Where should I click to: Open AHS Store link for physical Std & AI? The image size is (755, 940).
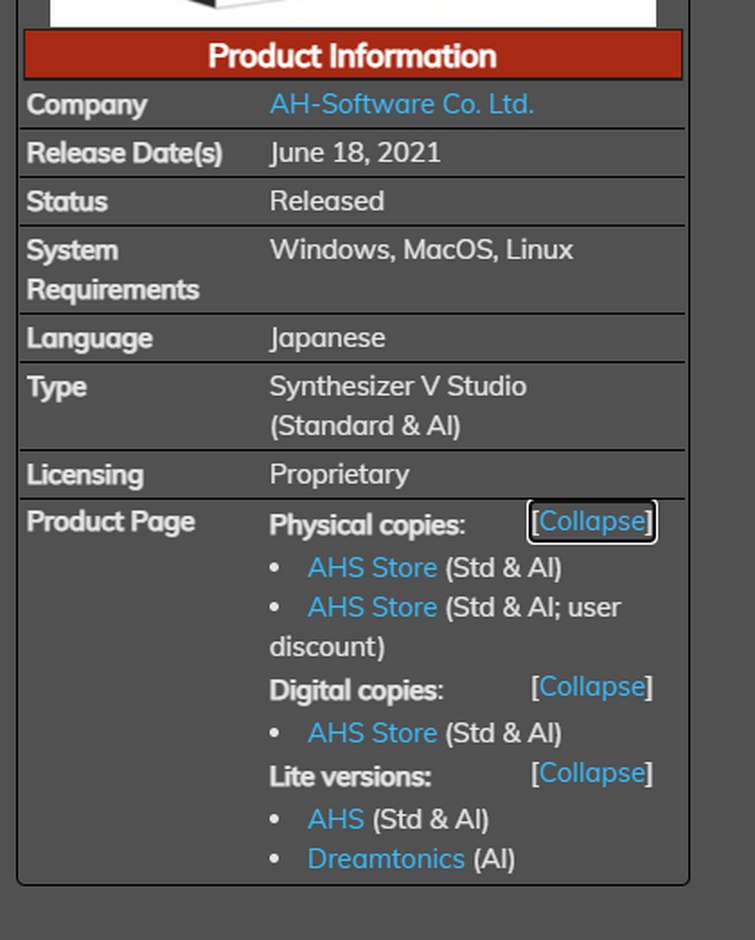(372, 568)
